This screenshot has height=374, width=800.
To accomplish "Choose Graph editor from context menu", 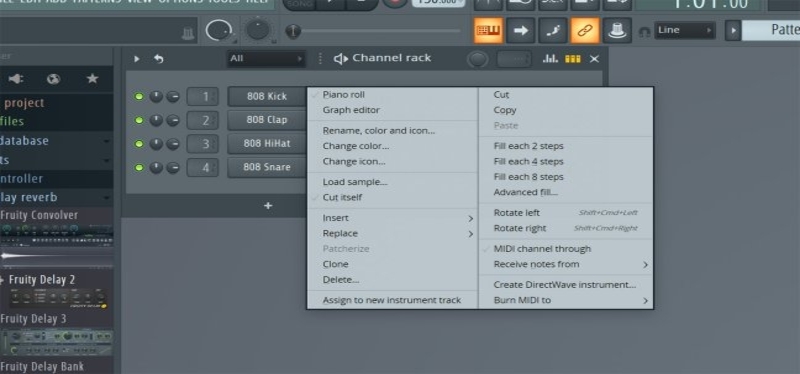I will (x=351, y=110).
